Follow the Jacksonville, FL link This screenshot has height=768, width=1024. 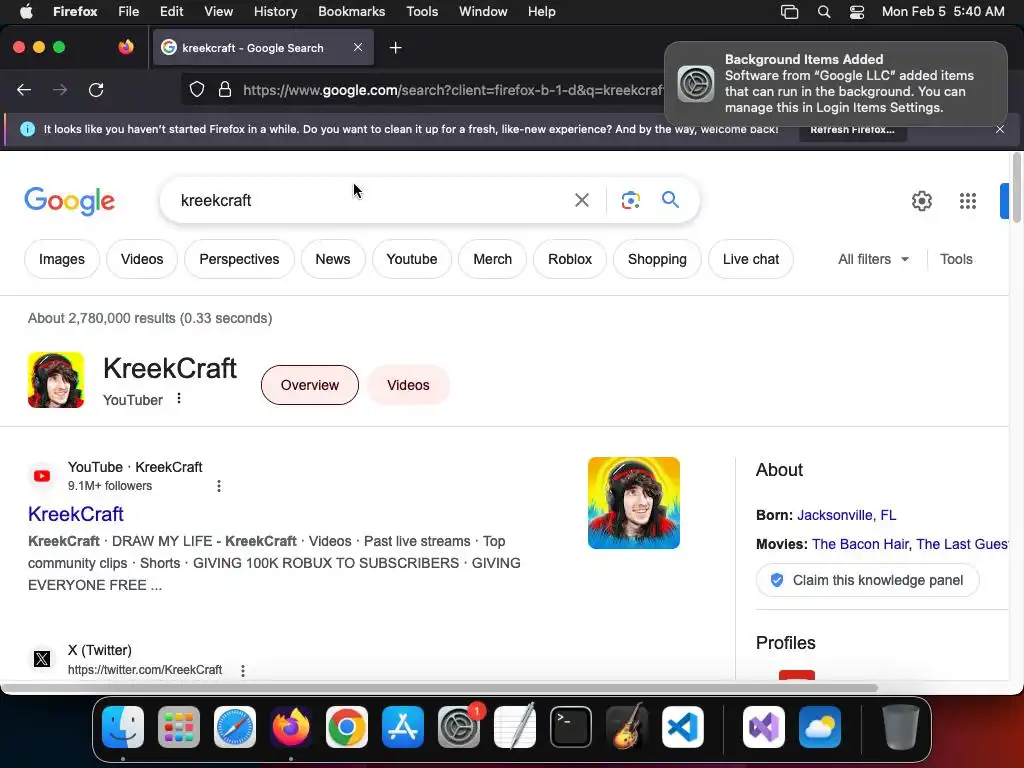[846, 515]
